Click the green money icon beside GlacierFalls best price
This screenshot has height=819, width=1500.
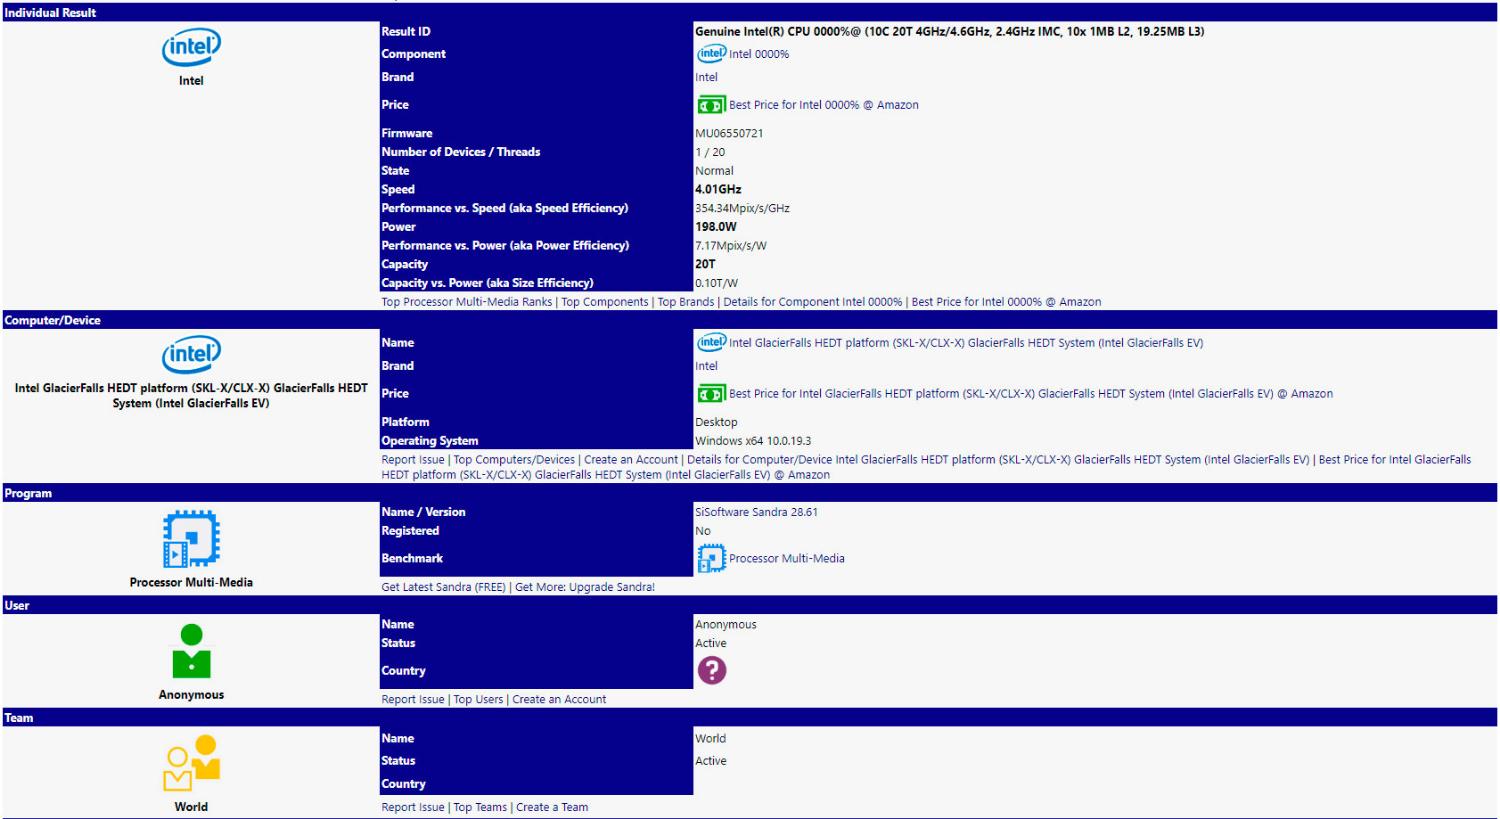711,394
